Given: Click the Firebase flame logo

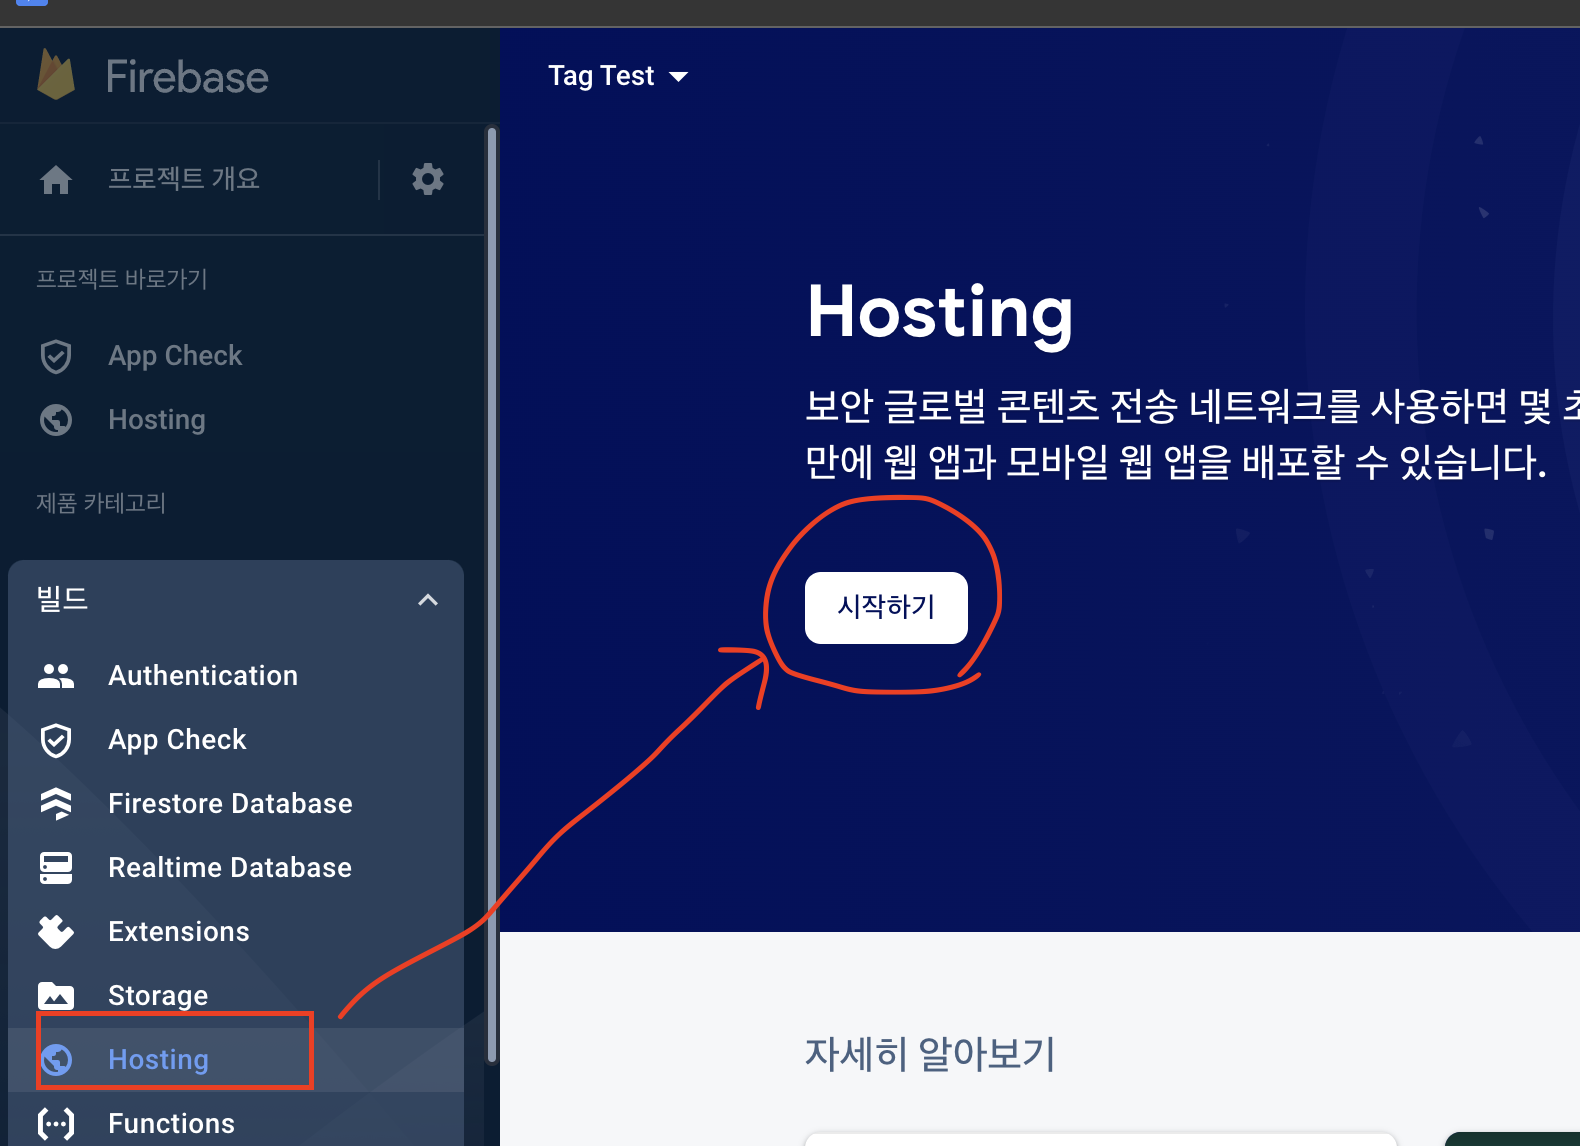Looking at the screenshot, I should pyautogui.click(x=56, y=75).
